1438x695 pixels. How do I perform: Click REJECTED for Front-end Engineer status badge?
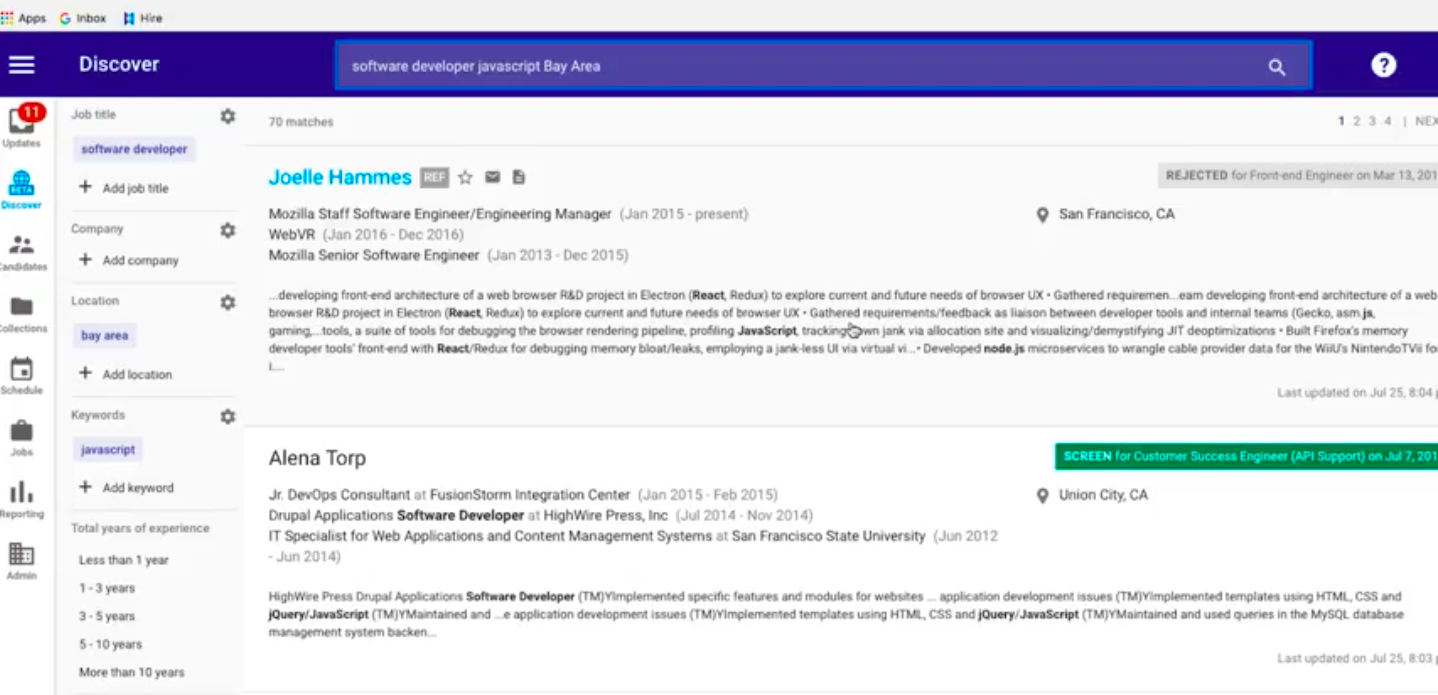pos(1298,176)
